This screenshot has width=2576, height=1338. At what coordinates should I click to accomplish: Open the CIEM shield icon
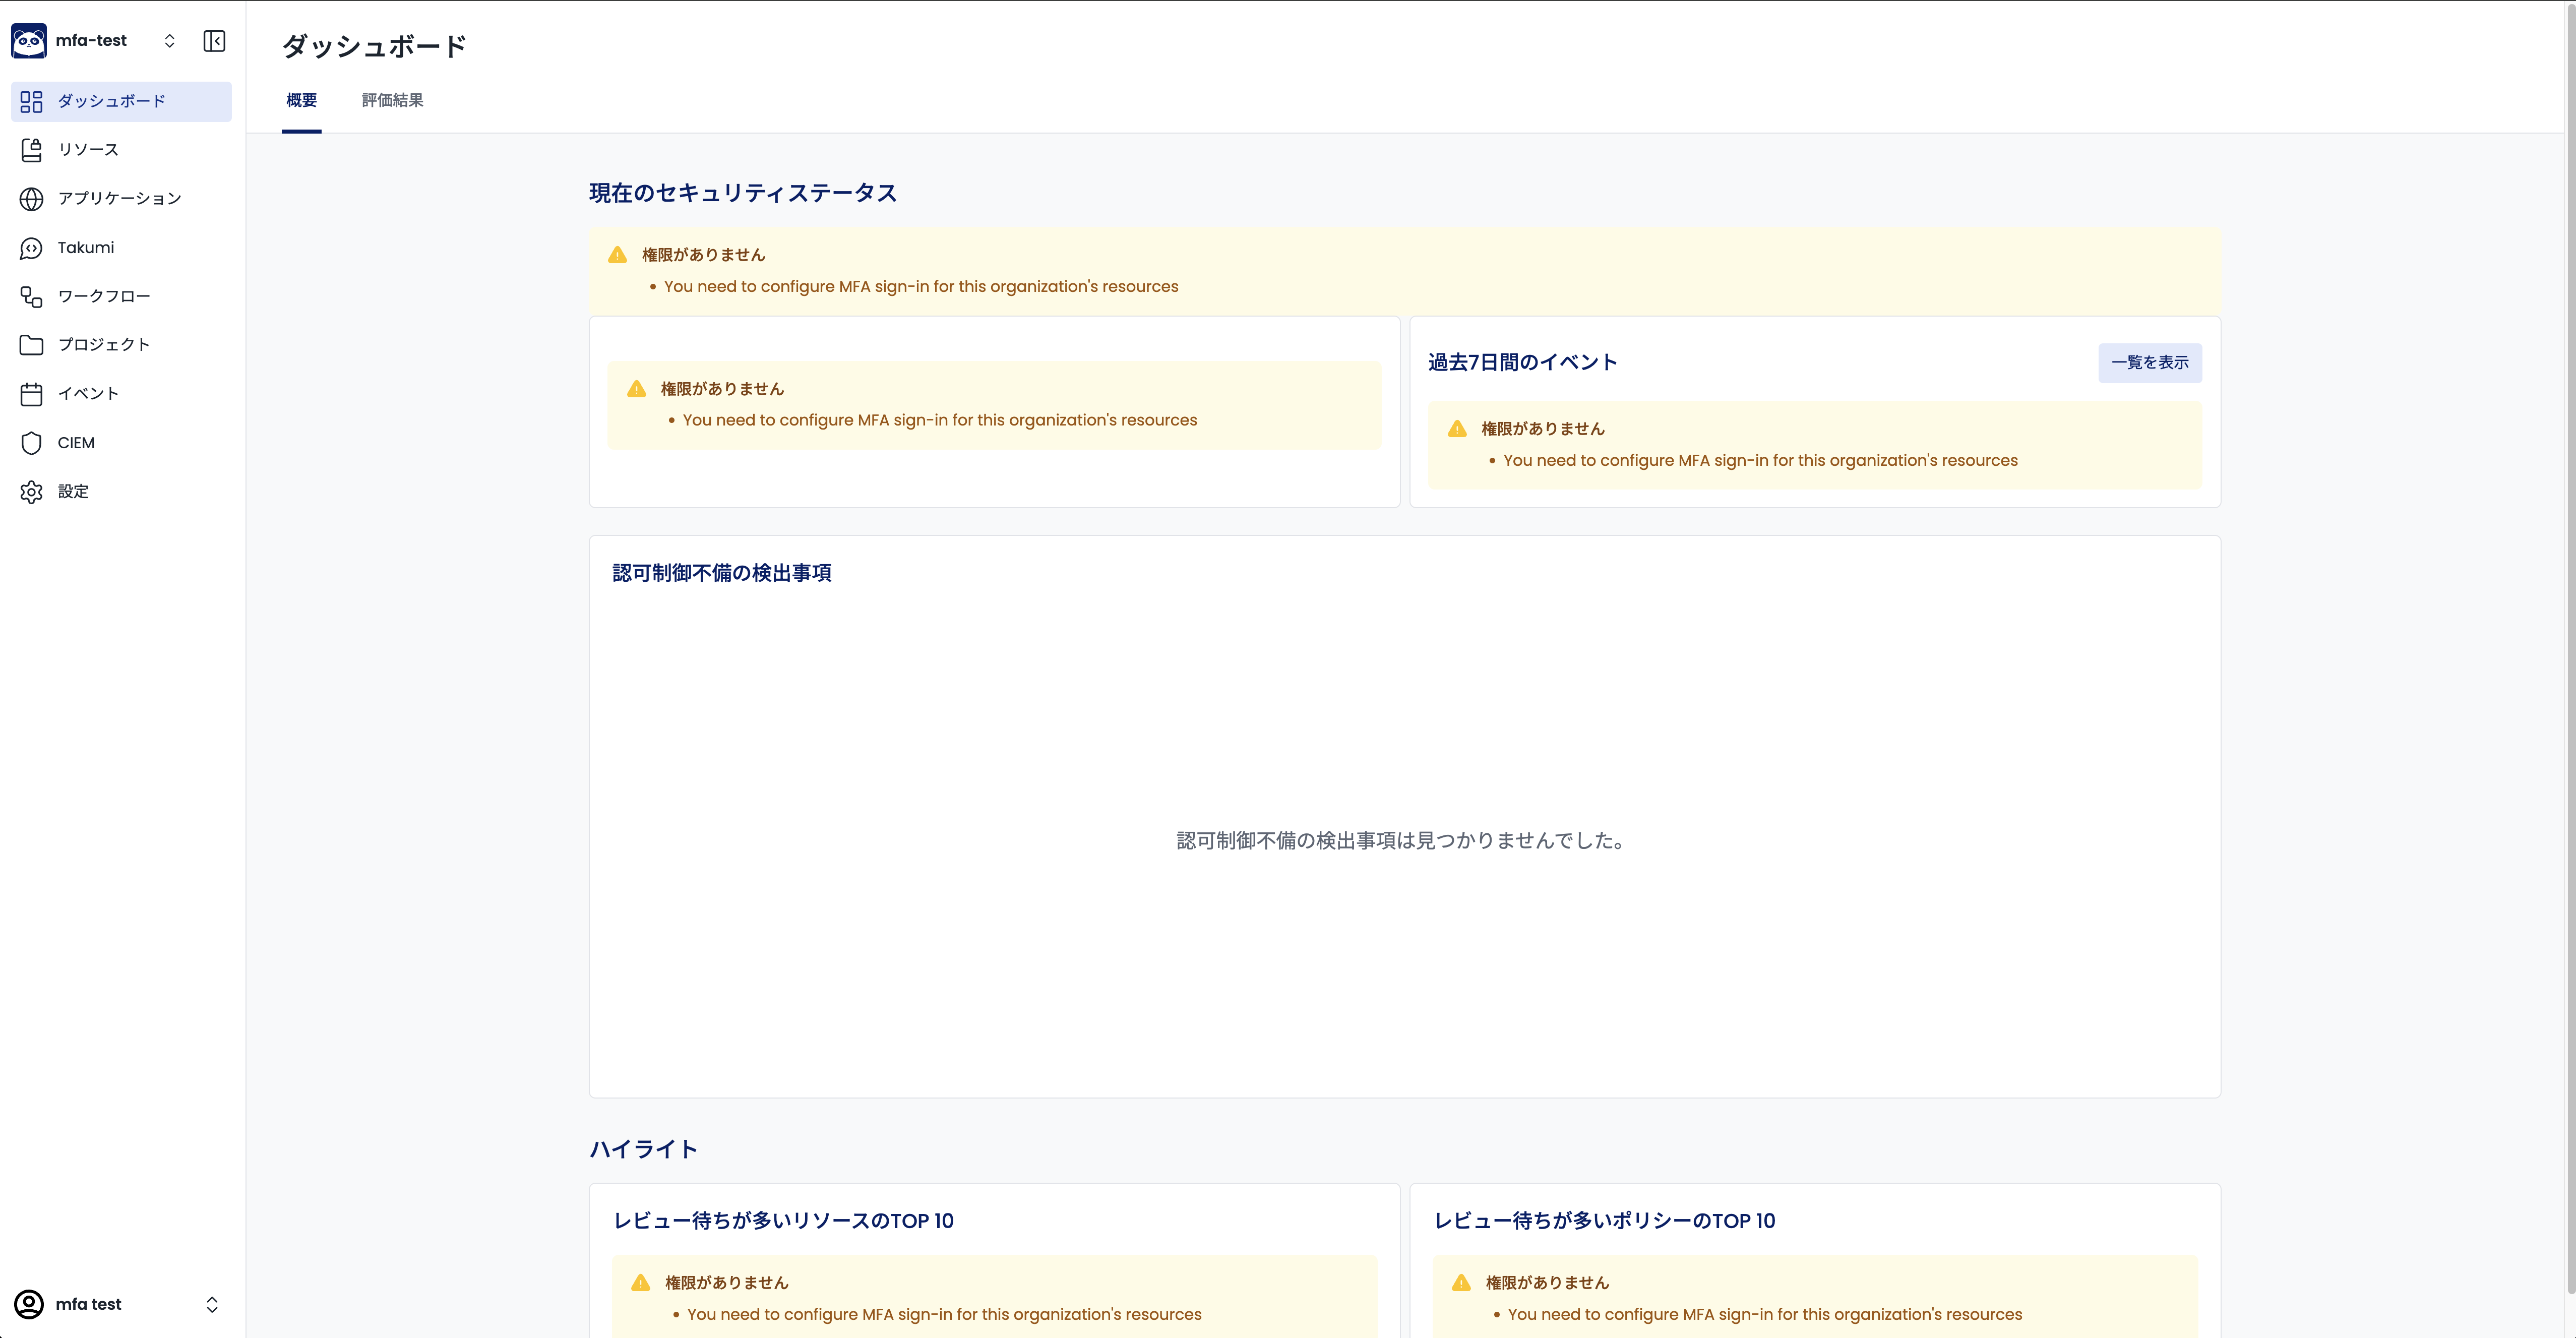coord(32,443)
